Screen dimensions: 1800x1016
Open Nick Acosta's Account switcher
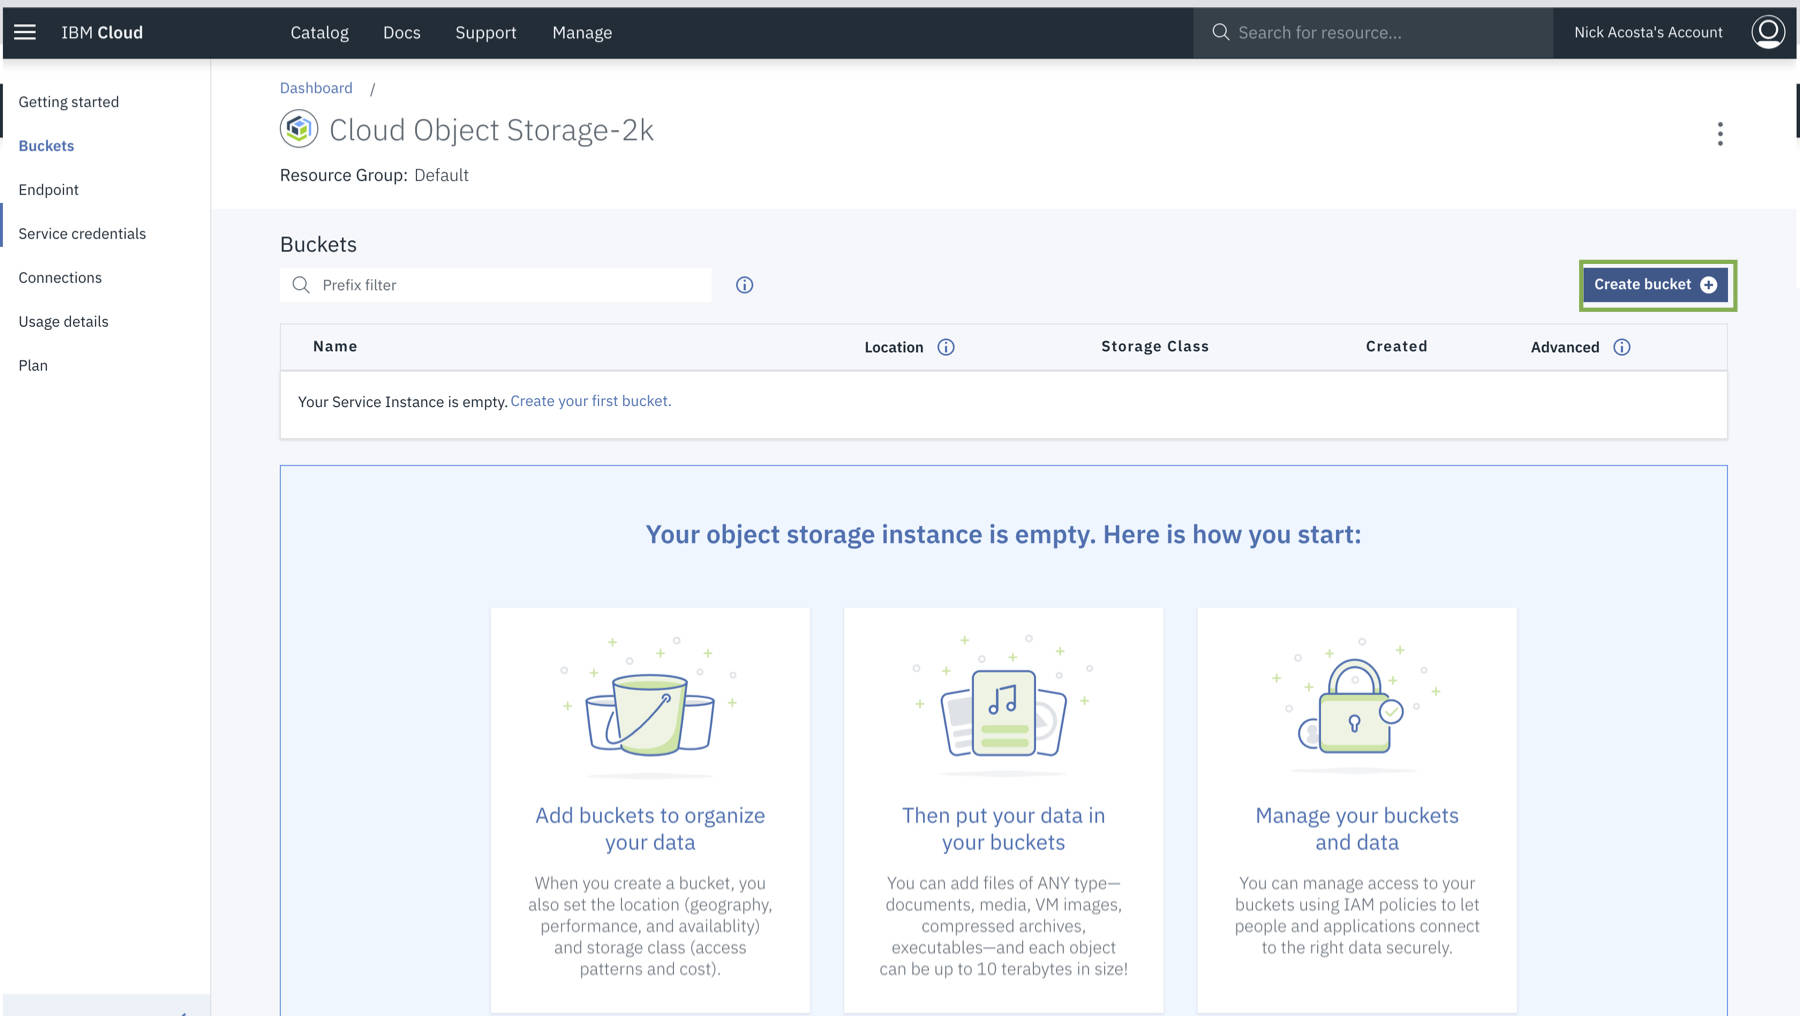point(1648,32)
